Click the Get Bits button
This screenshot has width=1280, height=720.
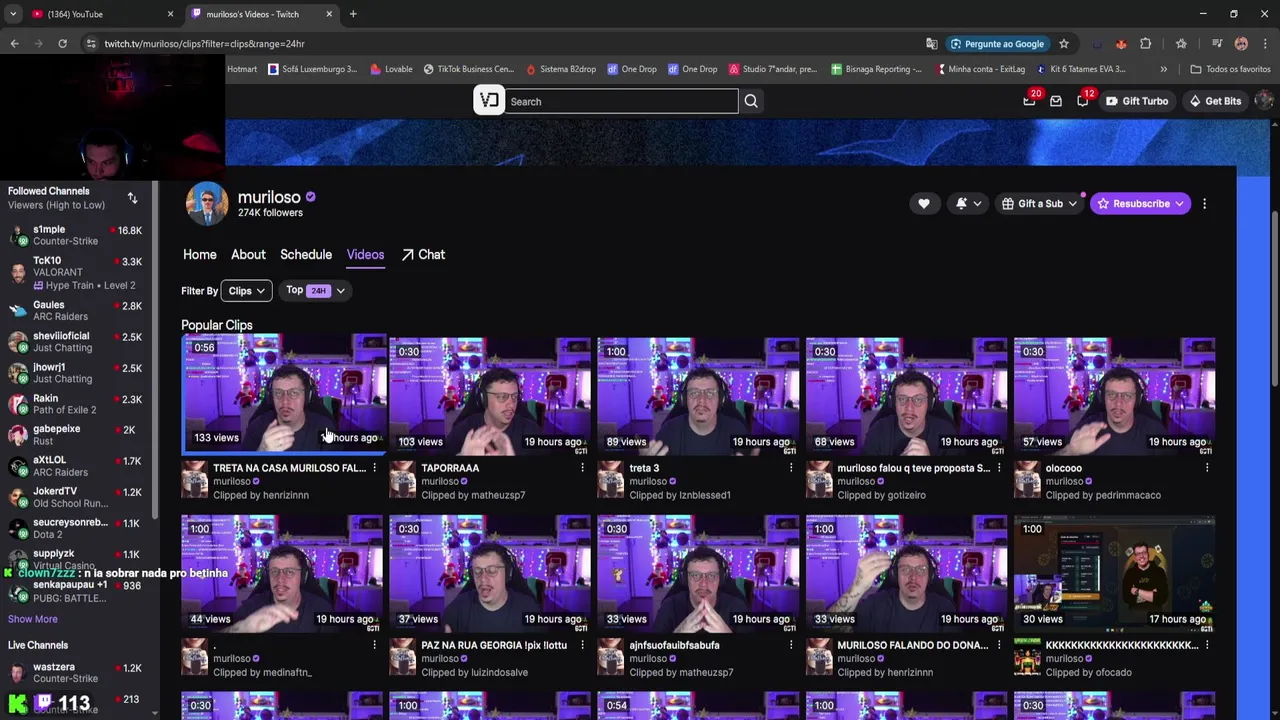1215,101
